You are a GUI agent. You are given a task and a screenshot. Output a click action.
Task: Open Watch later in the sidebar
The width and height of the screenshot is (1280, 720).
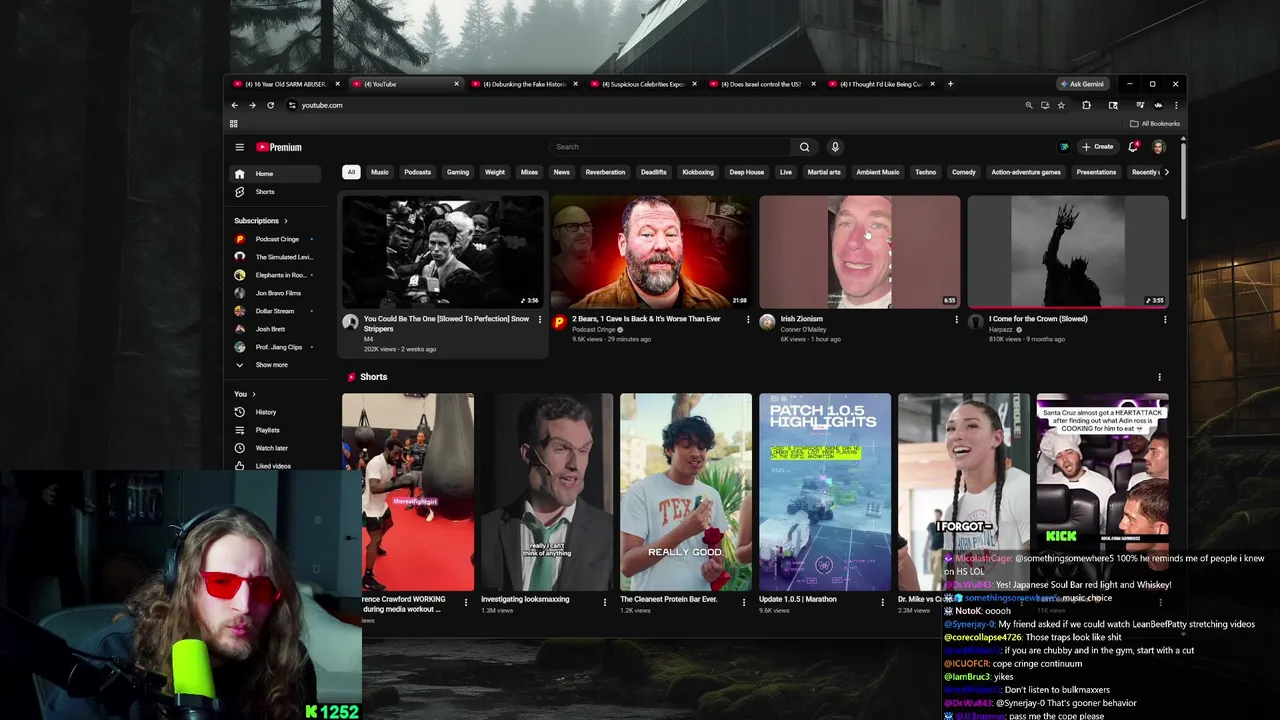click(275, 448)
